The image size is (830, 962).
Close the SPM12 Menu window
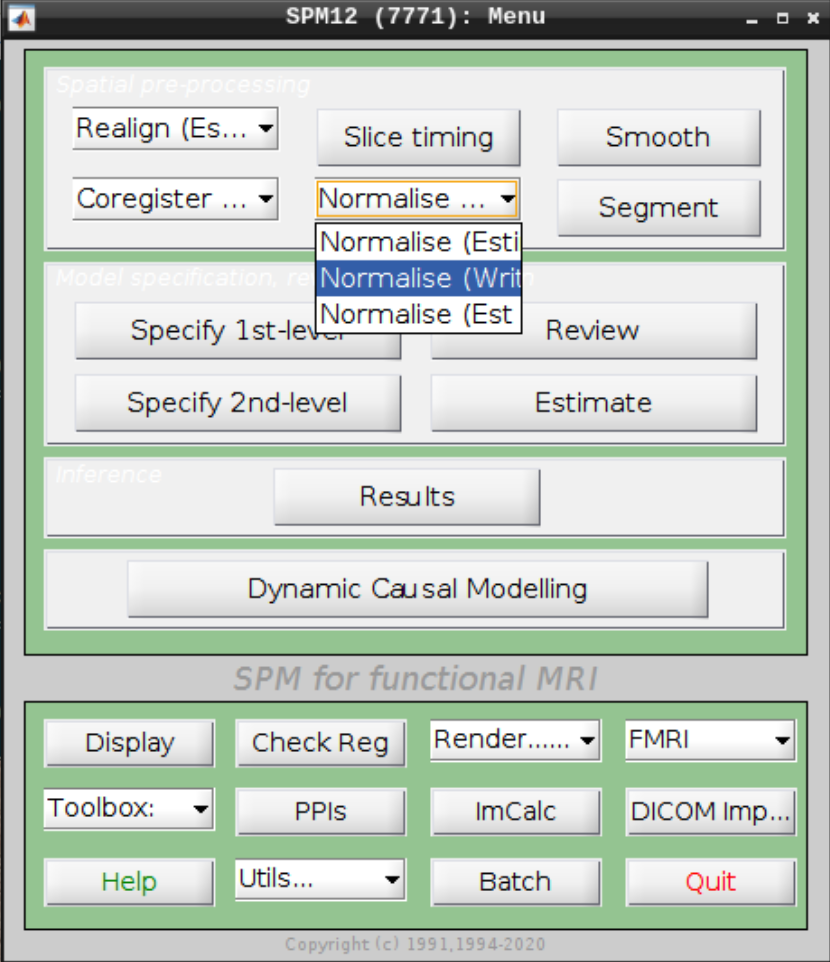[x=813, y=18]
